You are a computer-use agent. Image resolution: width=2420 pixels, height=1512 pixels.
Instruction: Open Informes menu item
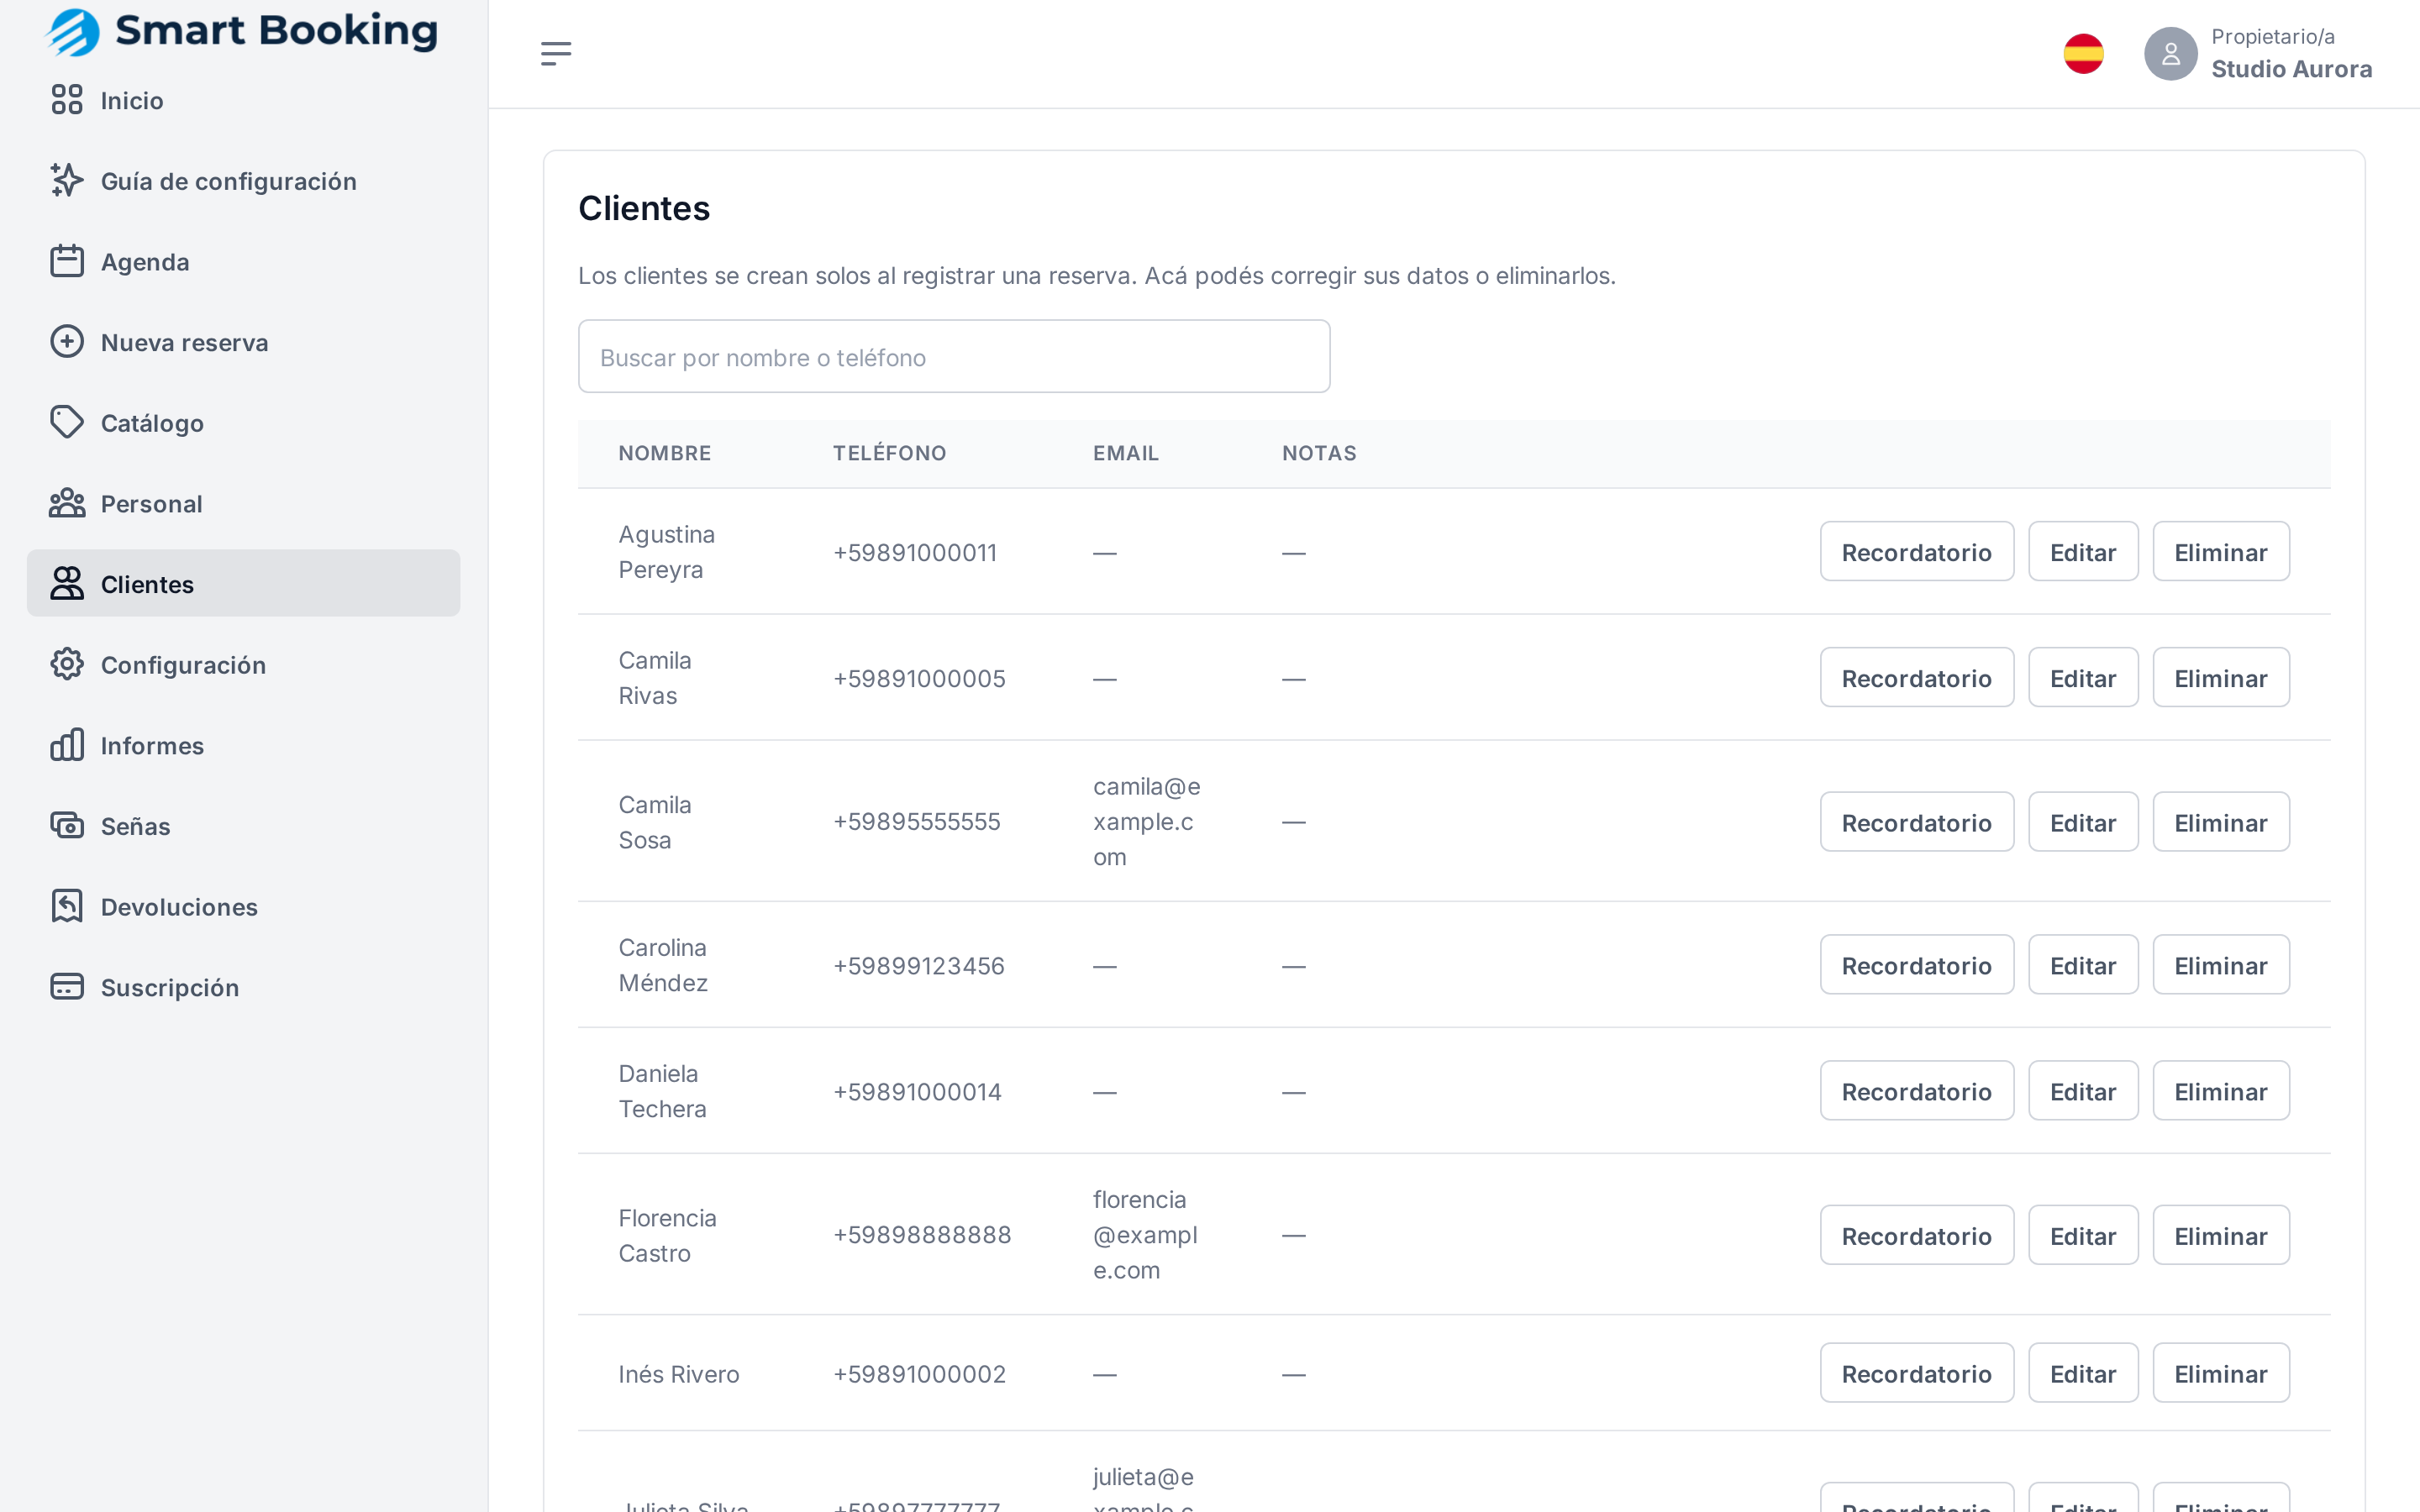pos(244,746)
